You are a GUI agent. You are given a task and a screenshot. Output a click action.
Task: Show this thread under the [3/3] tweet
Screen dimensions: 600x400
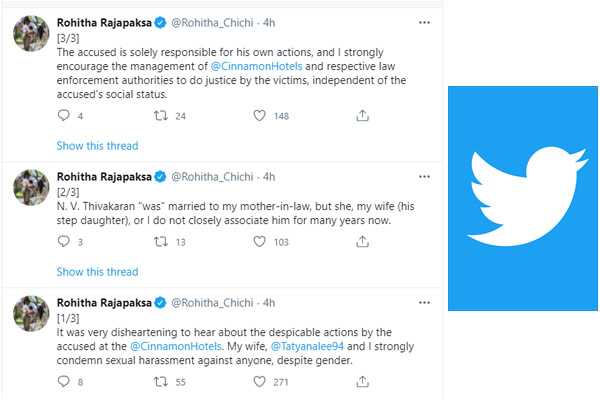(97, 146)
